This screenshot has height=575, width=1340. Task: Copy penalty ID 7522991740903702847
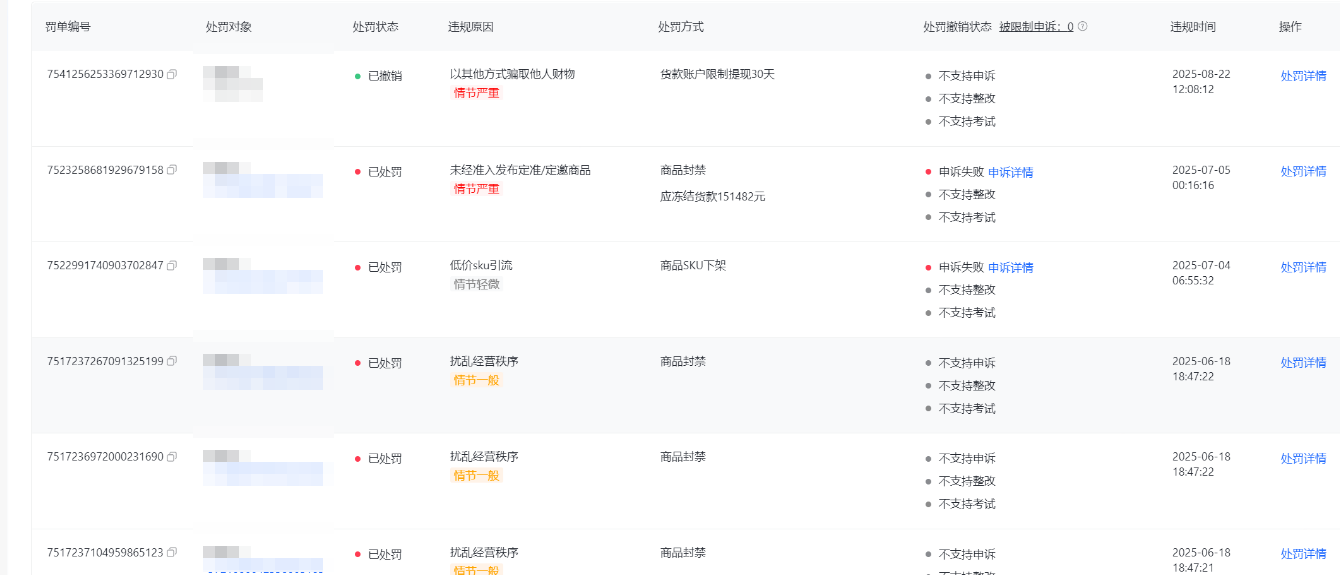pos(172,266)
